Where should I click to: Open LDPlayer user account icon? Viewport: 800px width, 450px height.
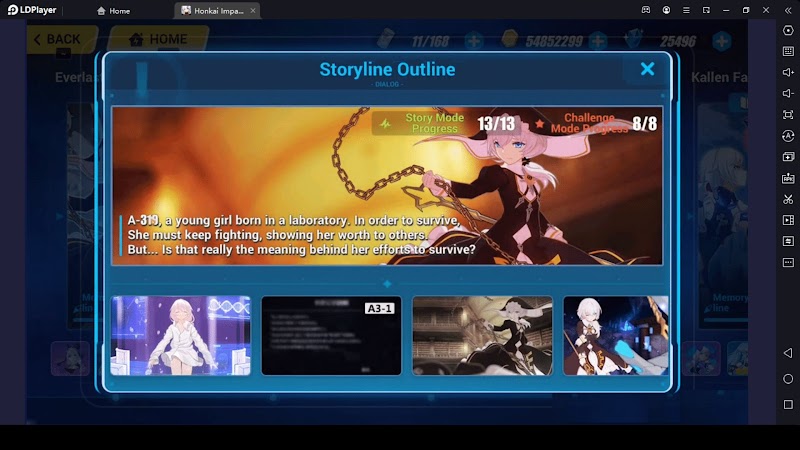666,10
